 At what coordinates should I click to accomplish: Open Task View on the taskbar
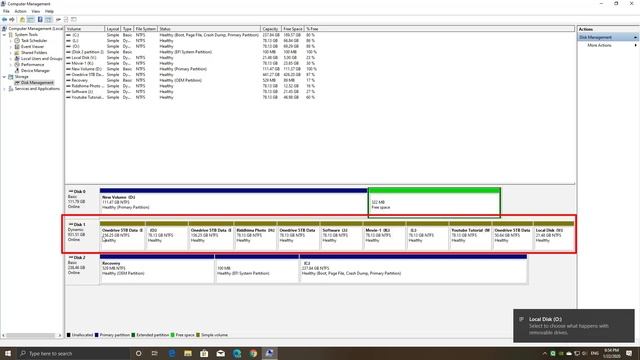(155, 353)
